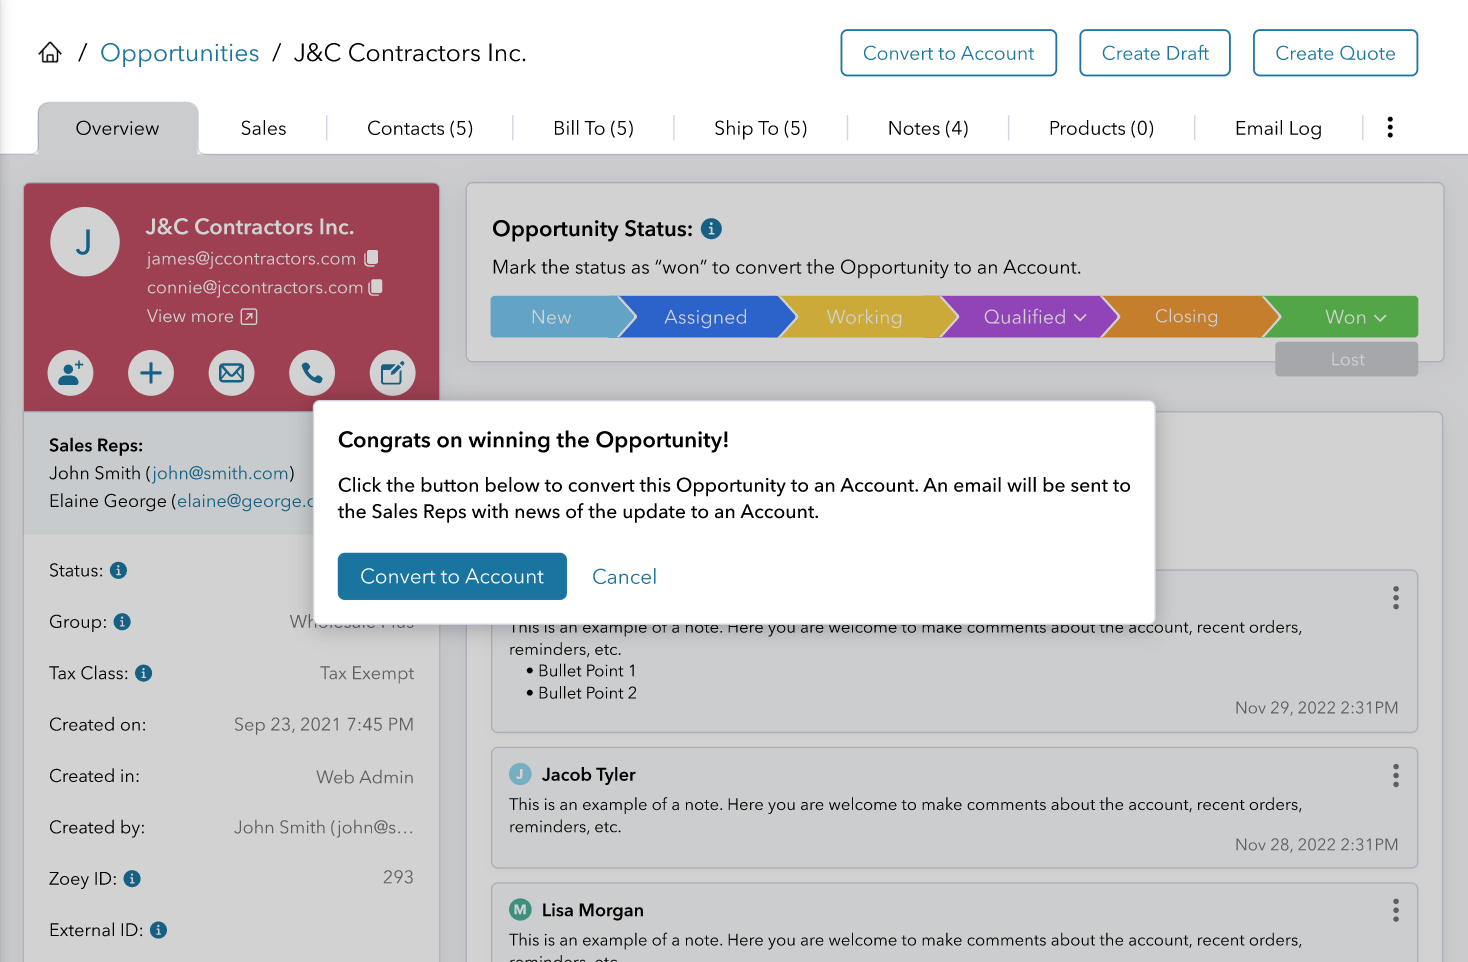Click the connie@jccontractors.com email text
The height and width of the screenshot is (962, 1468).
(x=255, y=287)
